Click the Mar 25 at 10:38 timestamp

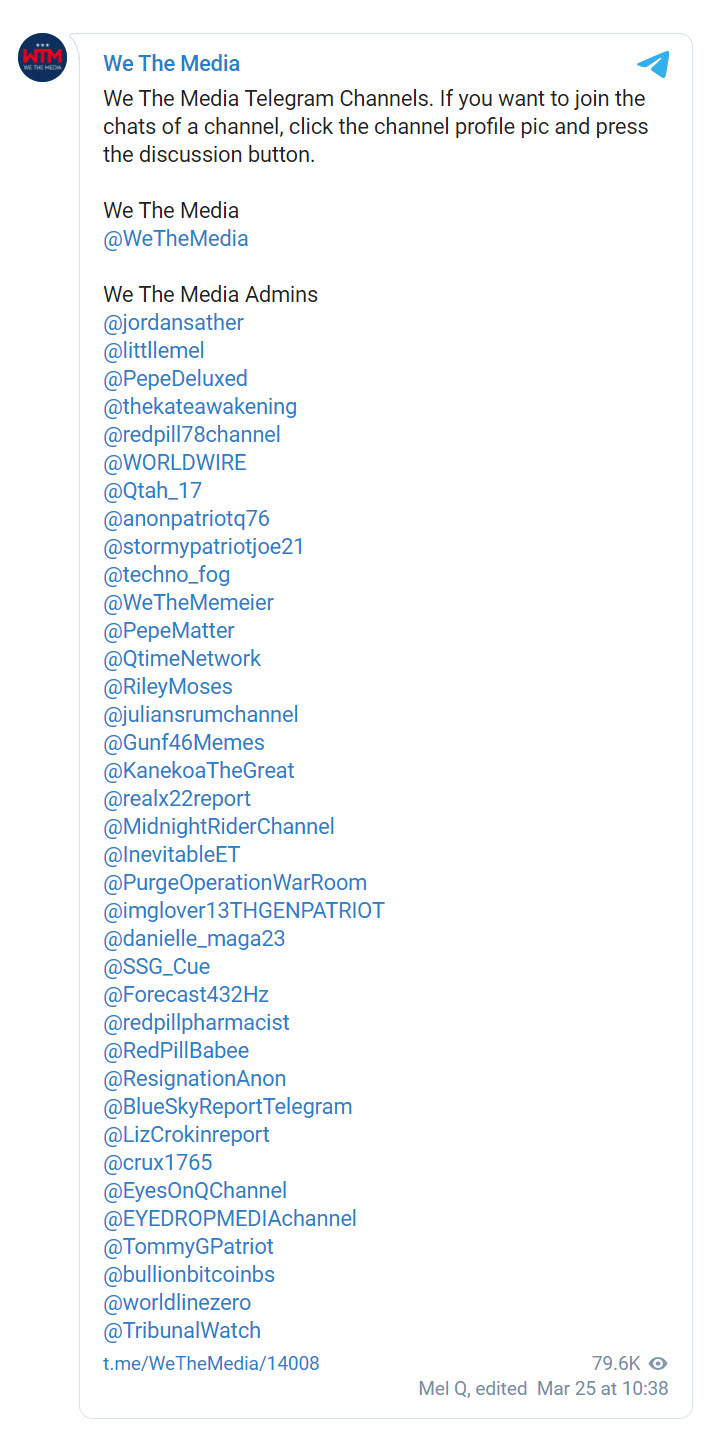click(x=602, y=1388)
